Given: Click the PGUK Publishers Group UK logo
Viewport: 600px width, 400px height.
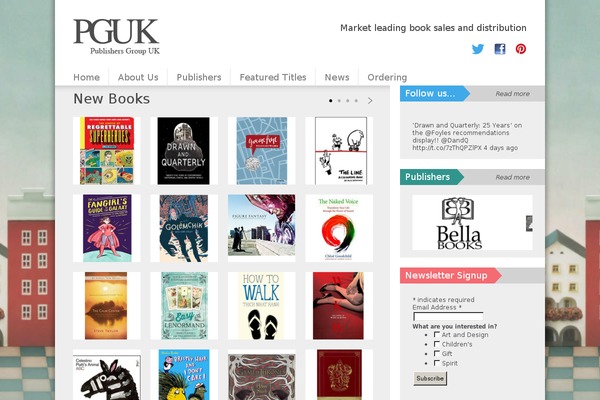Looking at the screenshot, I should pos(116,37).
